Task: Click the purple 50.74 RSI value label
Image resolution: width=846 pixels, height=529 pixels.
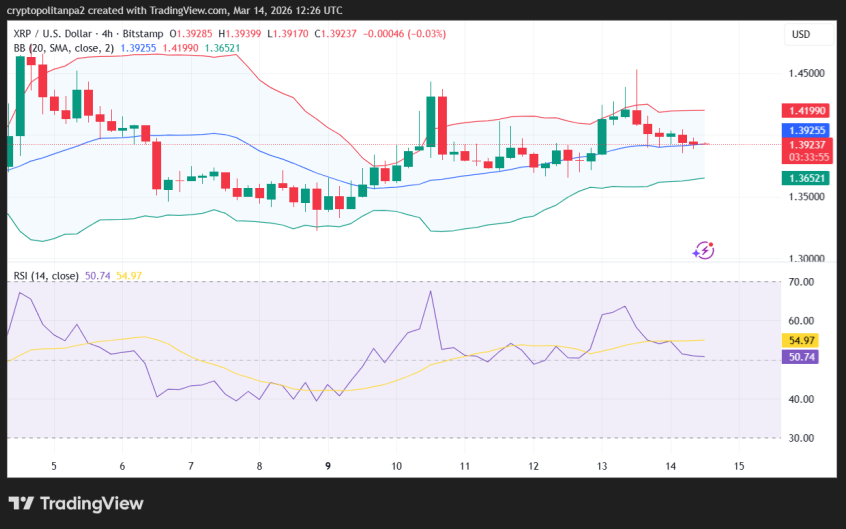Action: [x=803, y=356]
